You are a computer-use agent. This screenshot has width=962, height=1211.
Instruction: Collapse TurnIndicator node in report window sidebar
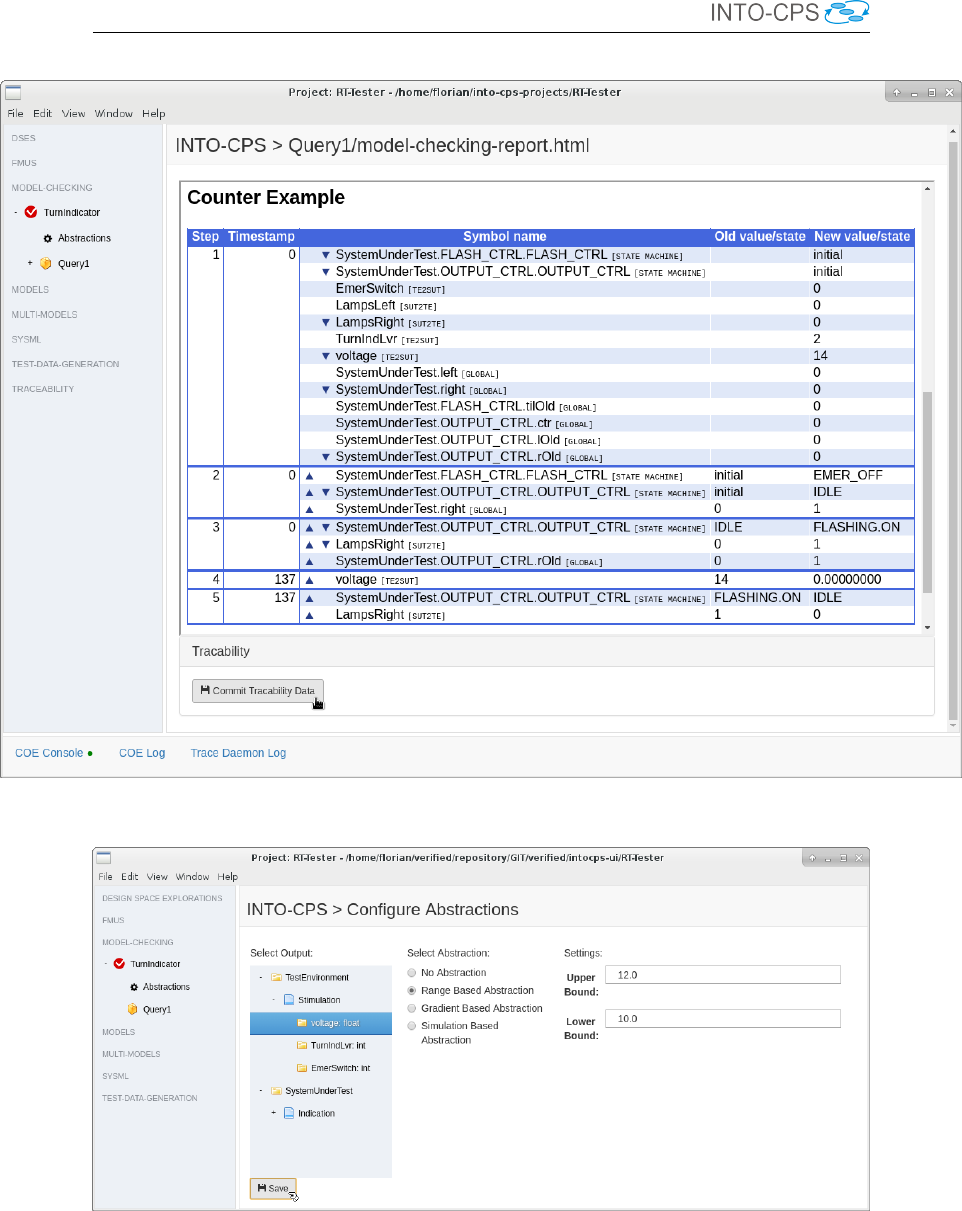[16, 212]
